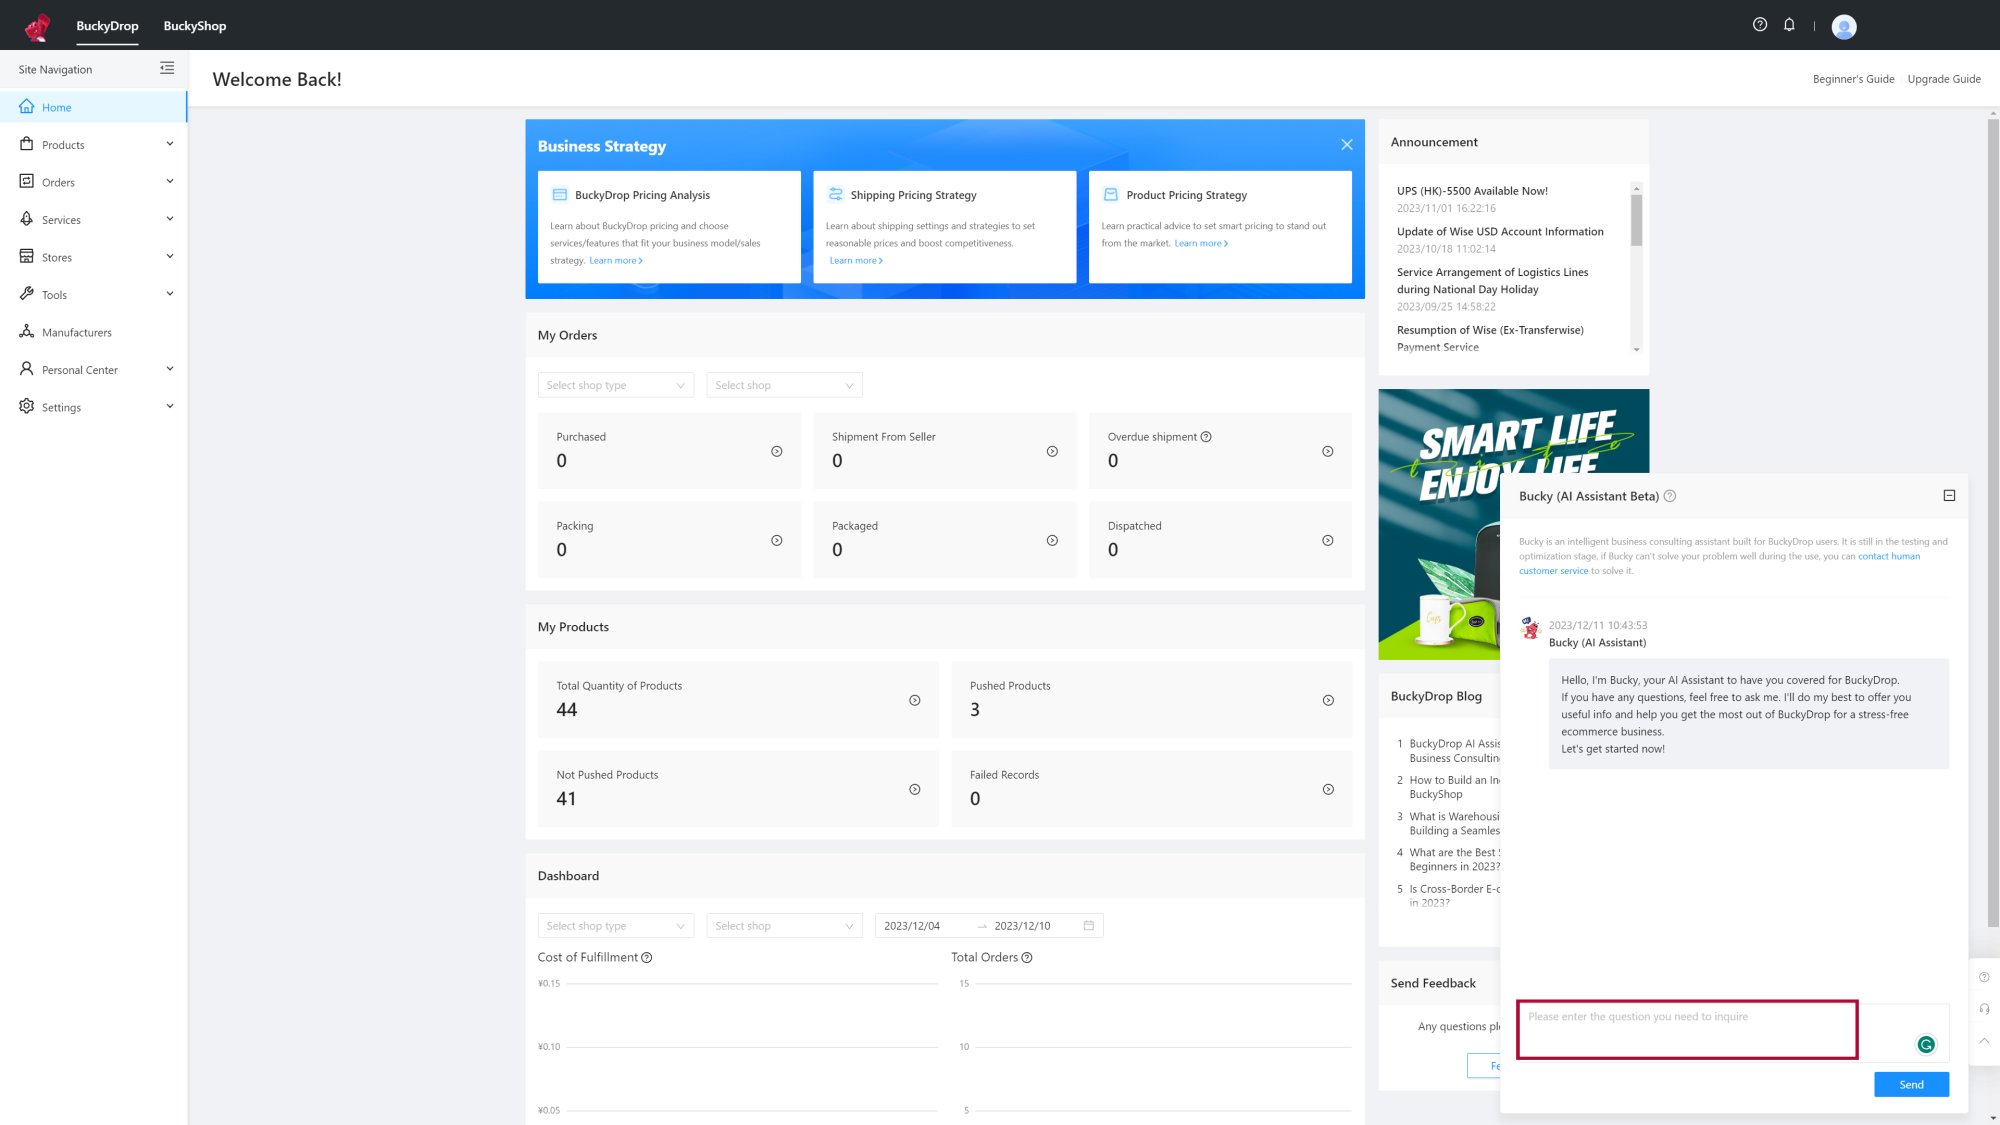2000x1125 pixels.
Task: Minimize the Bucky AI Assistant panel
Action: [x=1949, y=496]
